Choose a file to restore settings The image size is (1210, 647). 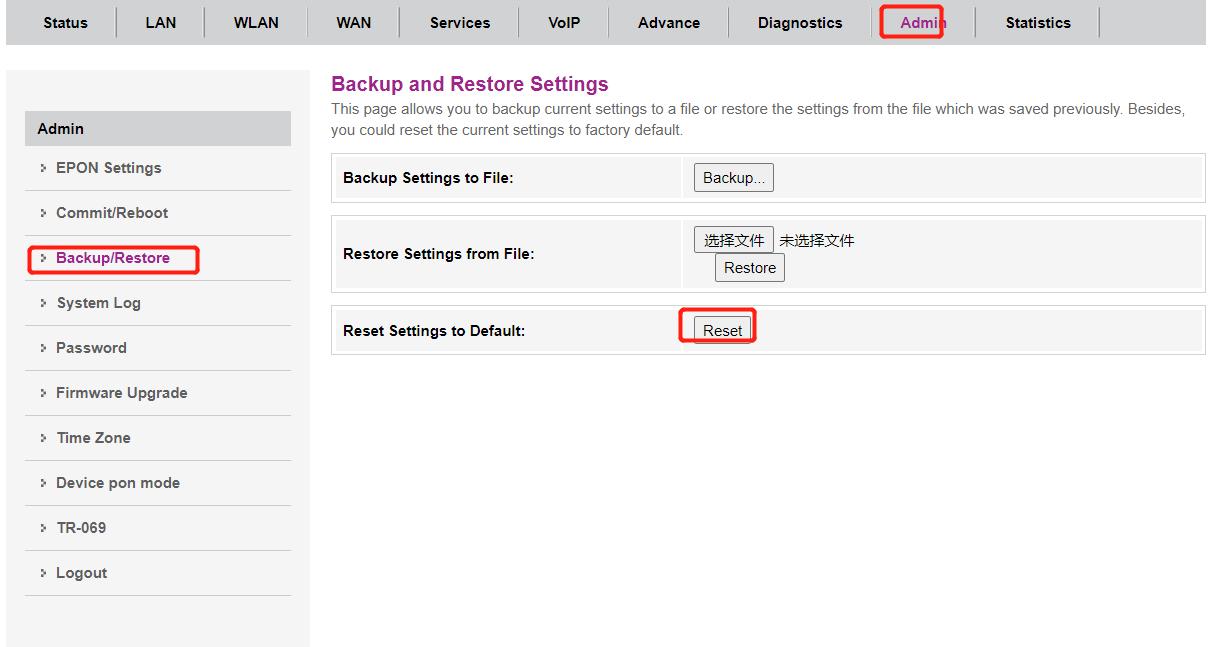click(x=733, y=240)
